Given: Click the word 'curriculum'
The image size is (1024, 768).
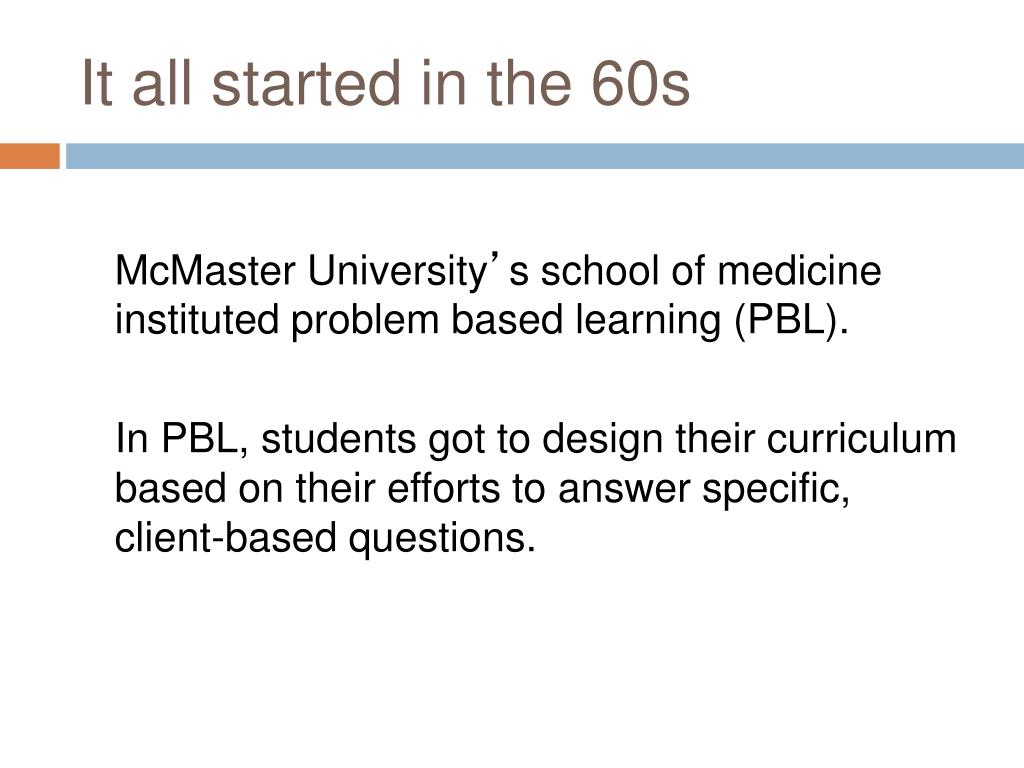Looking at the screenshot, I should coord(861,438).
